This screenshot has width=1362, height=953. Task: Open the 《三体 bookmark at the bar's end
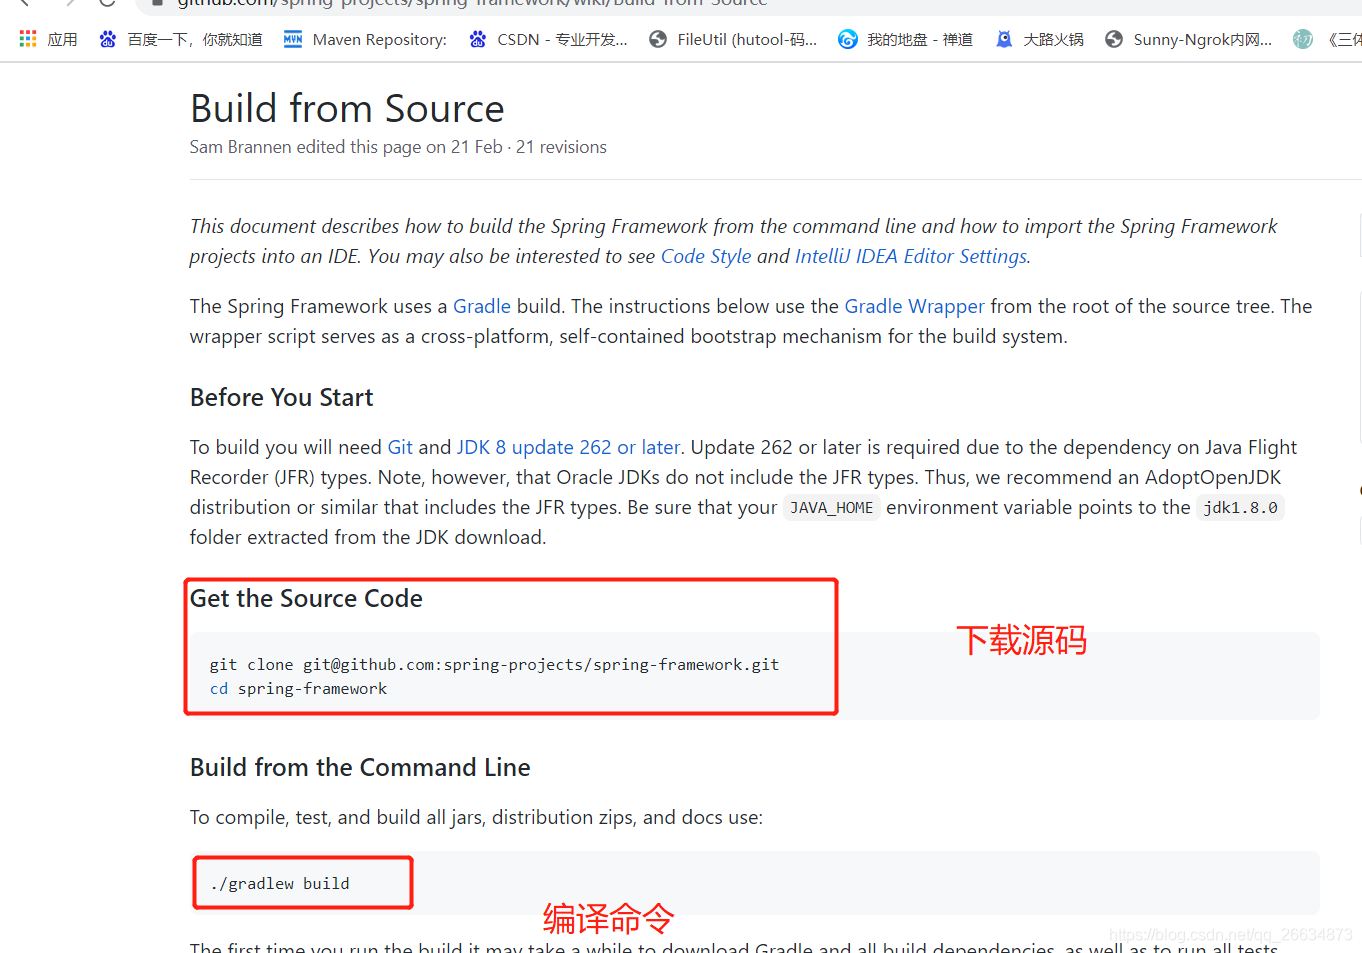coord(1328,39)
